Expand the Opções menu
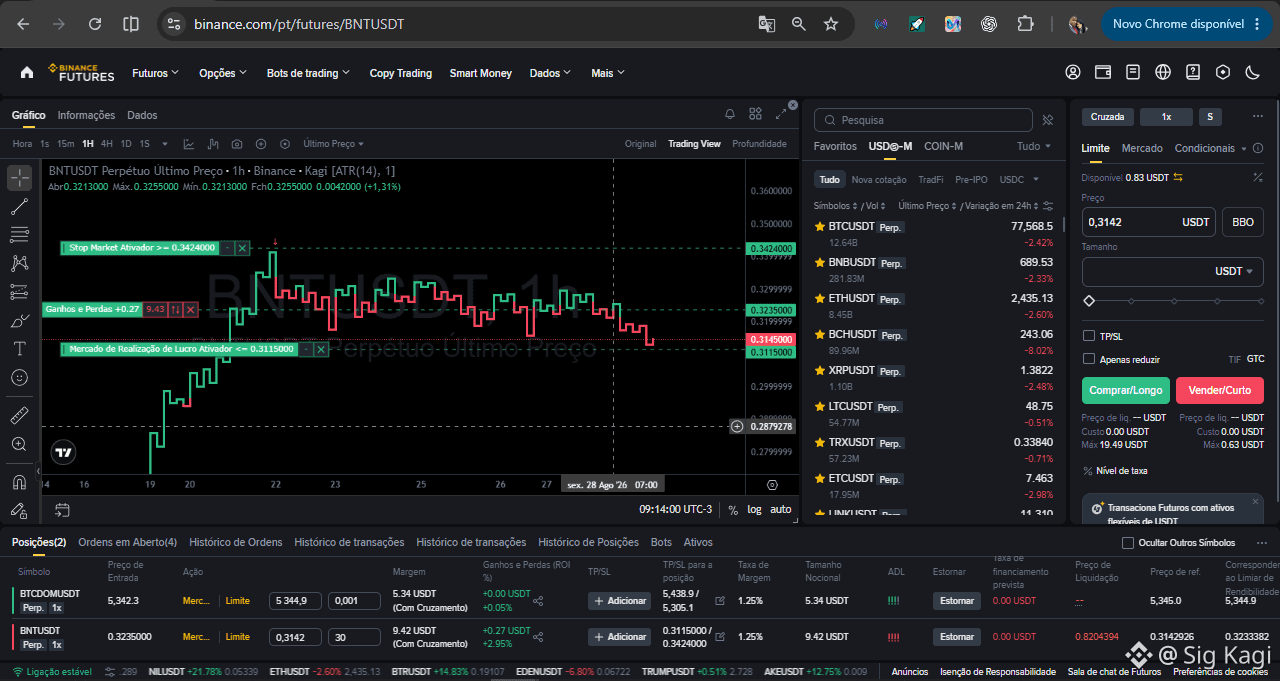Viewport: 1280px width, 681px height. click(x=223, y=73)
